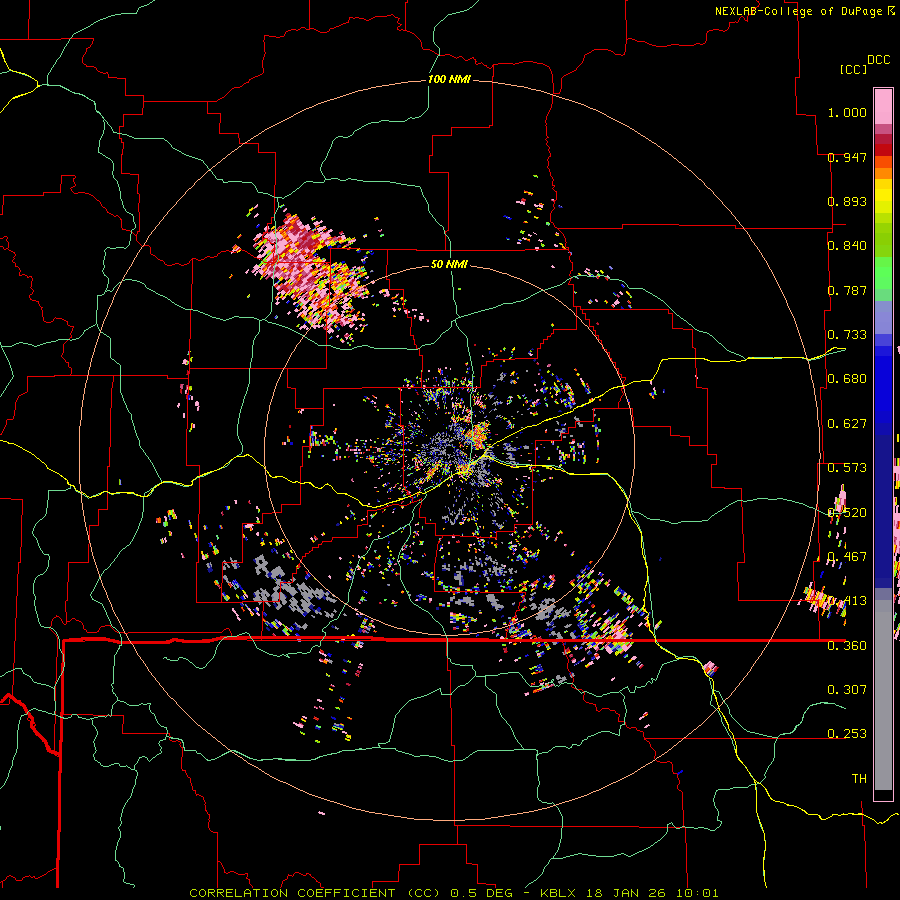
Task: Select the 0.840 scale value
Action: tap(847, 246)
